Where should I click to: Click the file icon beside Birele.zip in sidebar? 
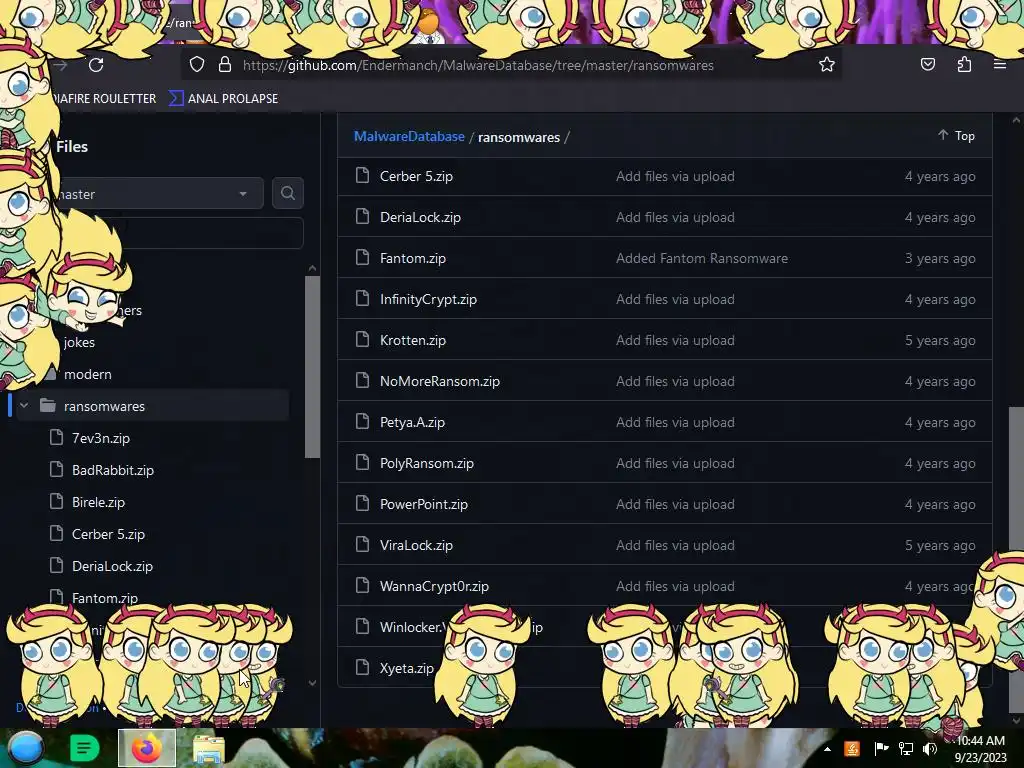pyautogui.click(x=57, y=501)
